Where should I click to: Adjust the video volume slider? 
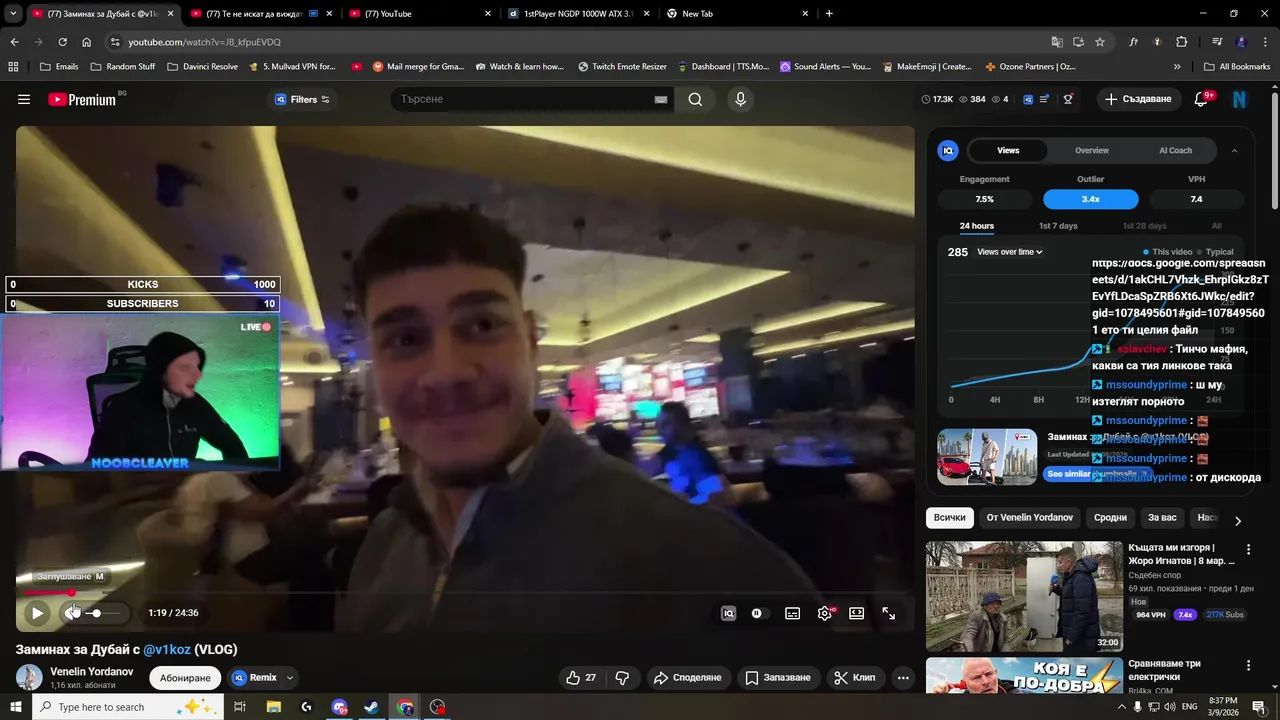coord(104,613)
